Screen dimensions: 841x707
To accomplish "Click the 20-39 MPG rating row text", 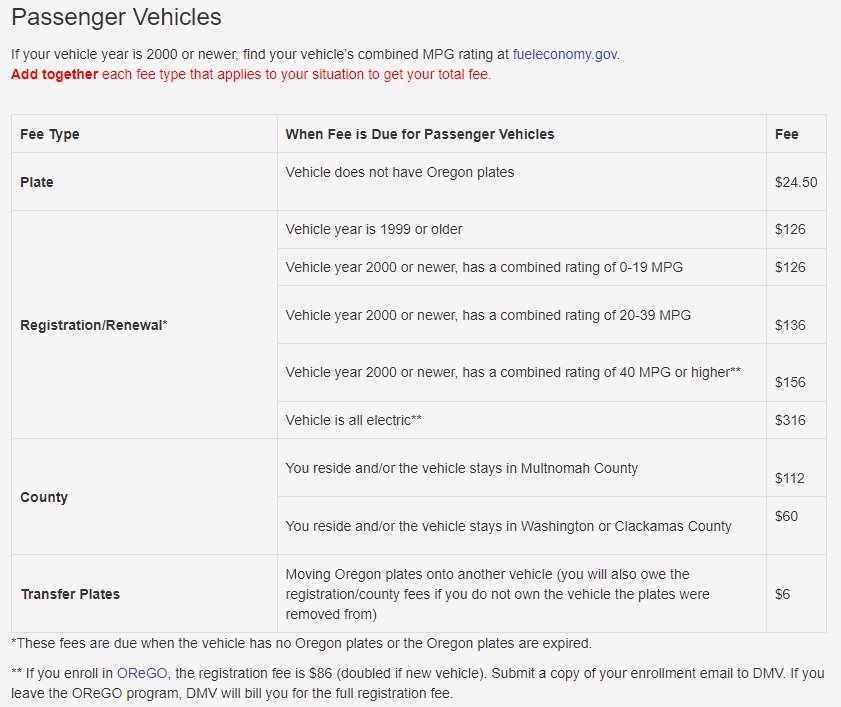I will point(488,315).
